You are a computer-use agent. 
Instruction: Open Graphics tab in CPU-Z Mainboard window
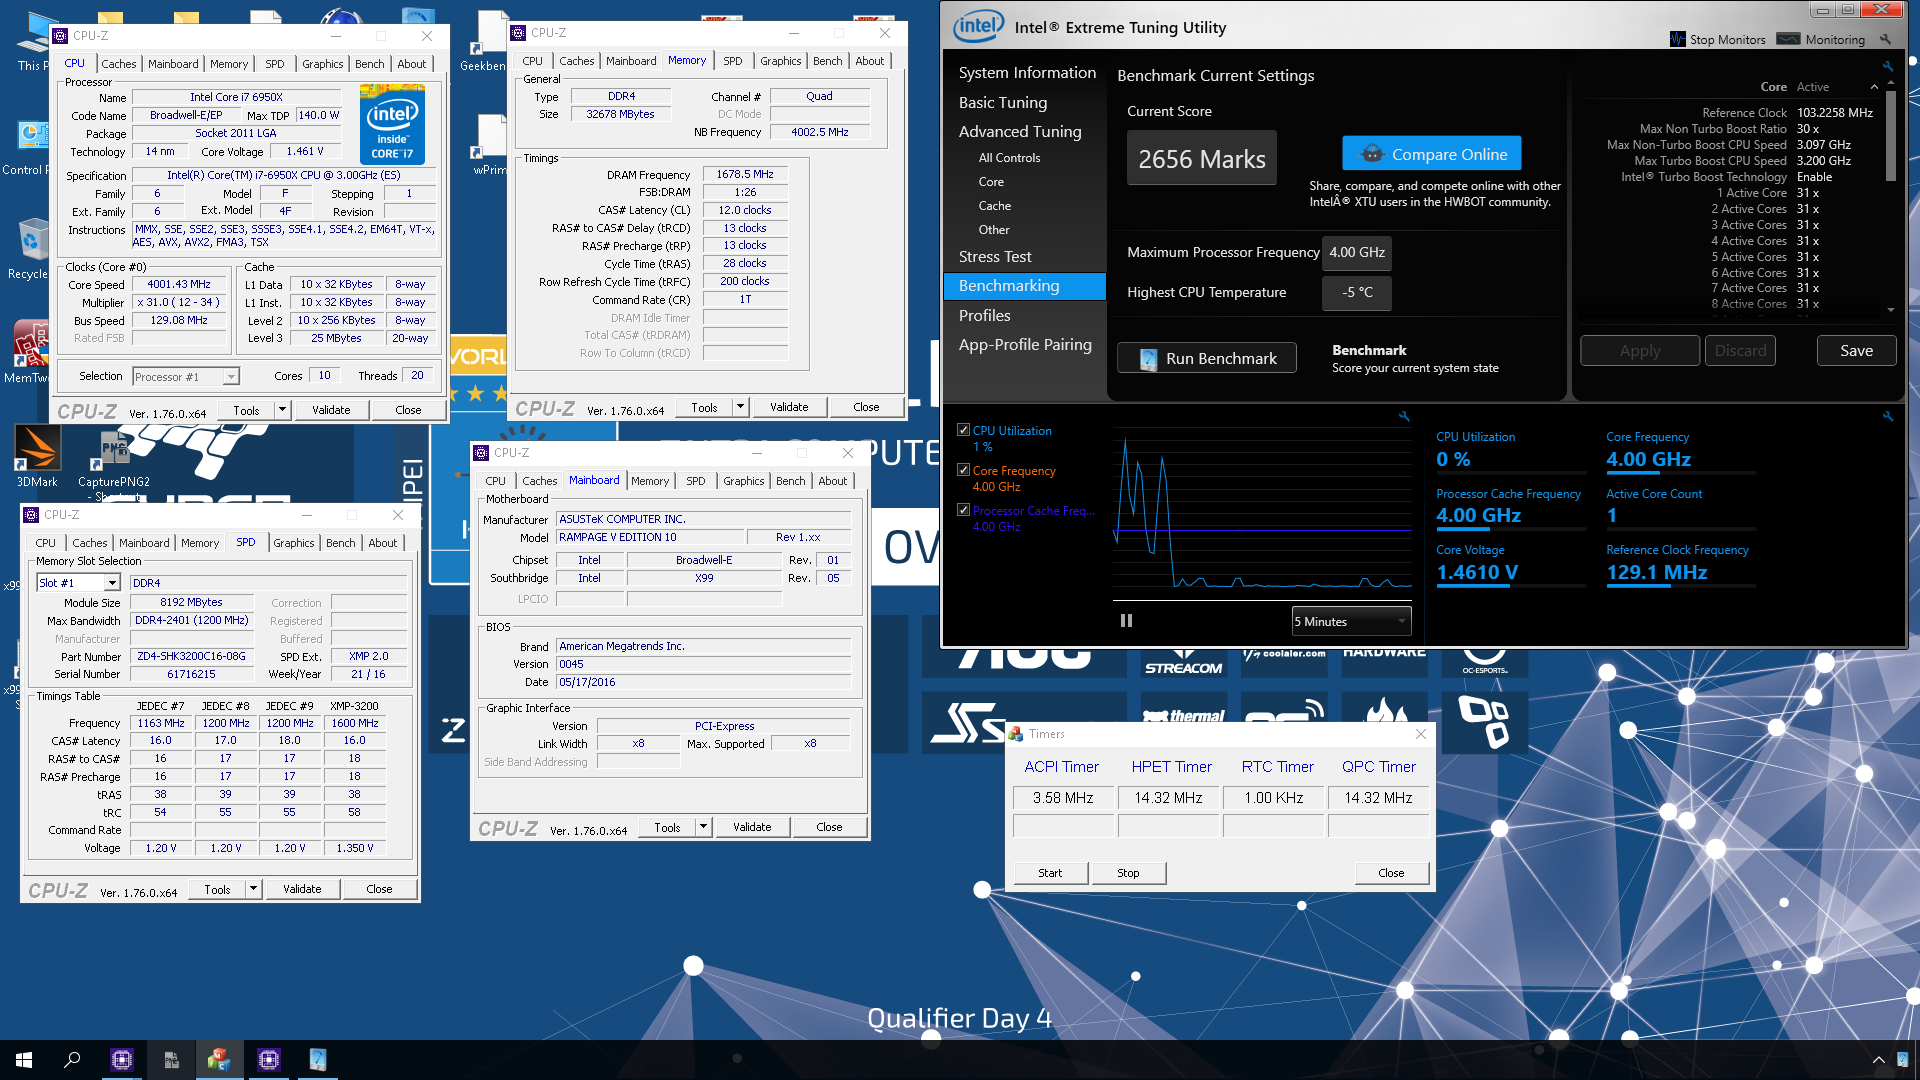click(x=744, y=481)
